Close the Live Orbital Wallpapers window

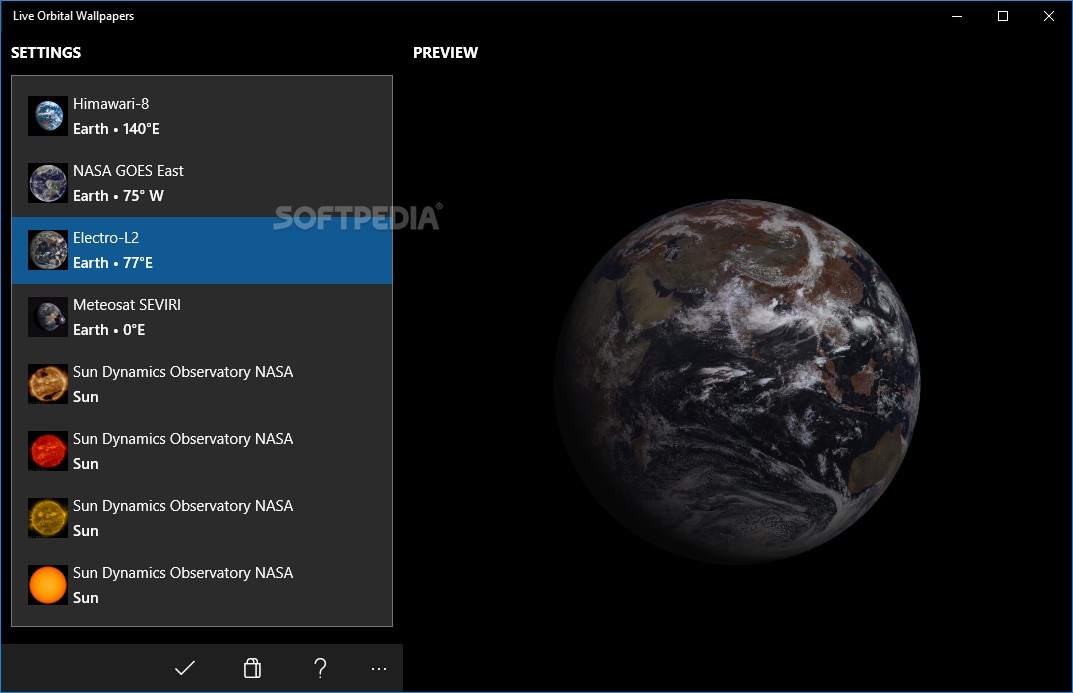click(1048, 16)
